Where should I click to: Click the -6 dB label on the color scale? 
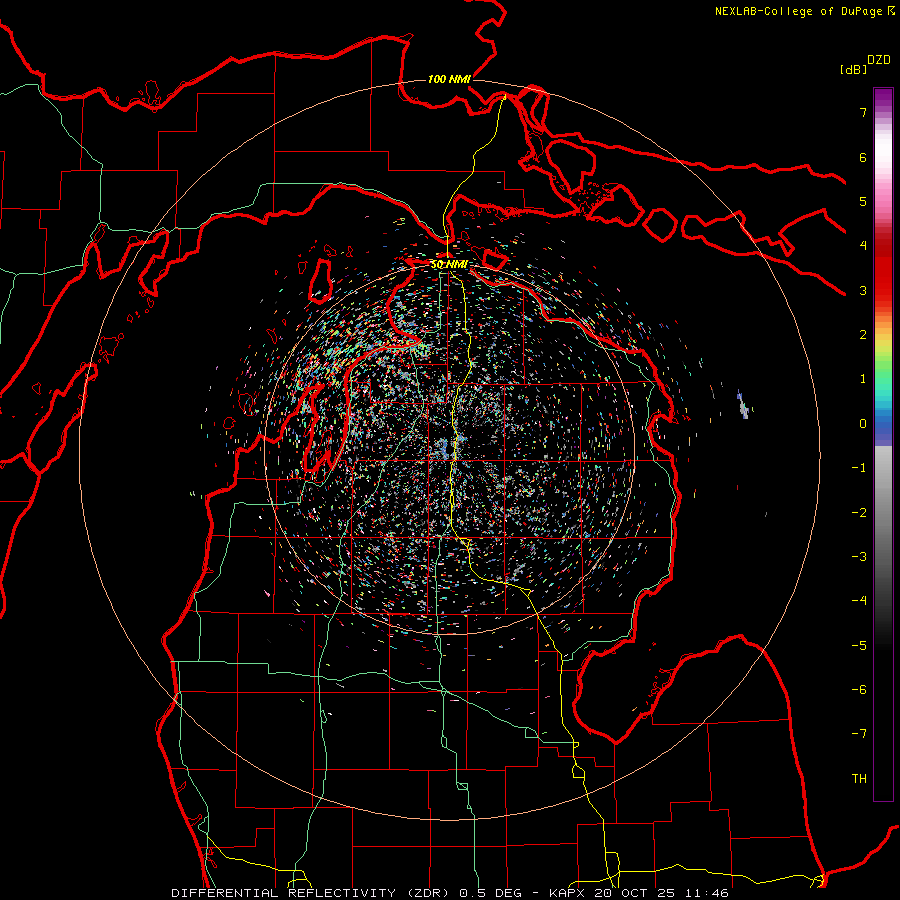click(x=859, y=690)
